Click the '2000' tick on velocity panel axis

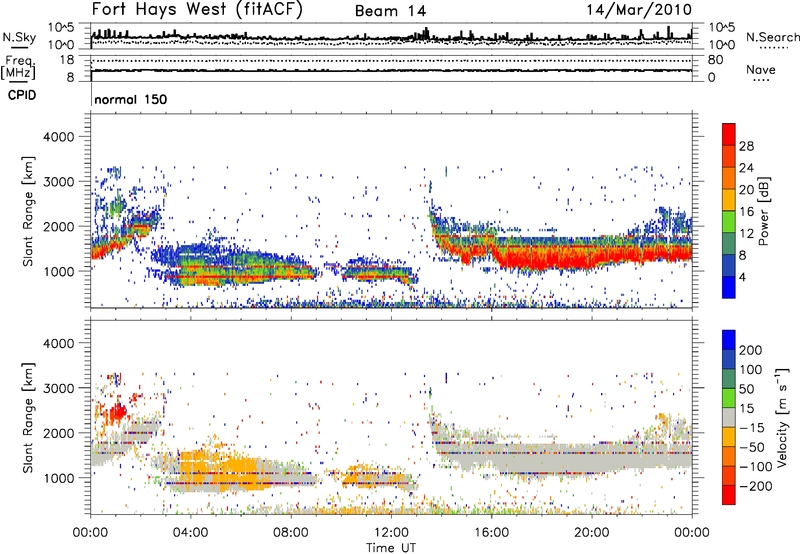click(x=58, y=433)
